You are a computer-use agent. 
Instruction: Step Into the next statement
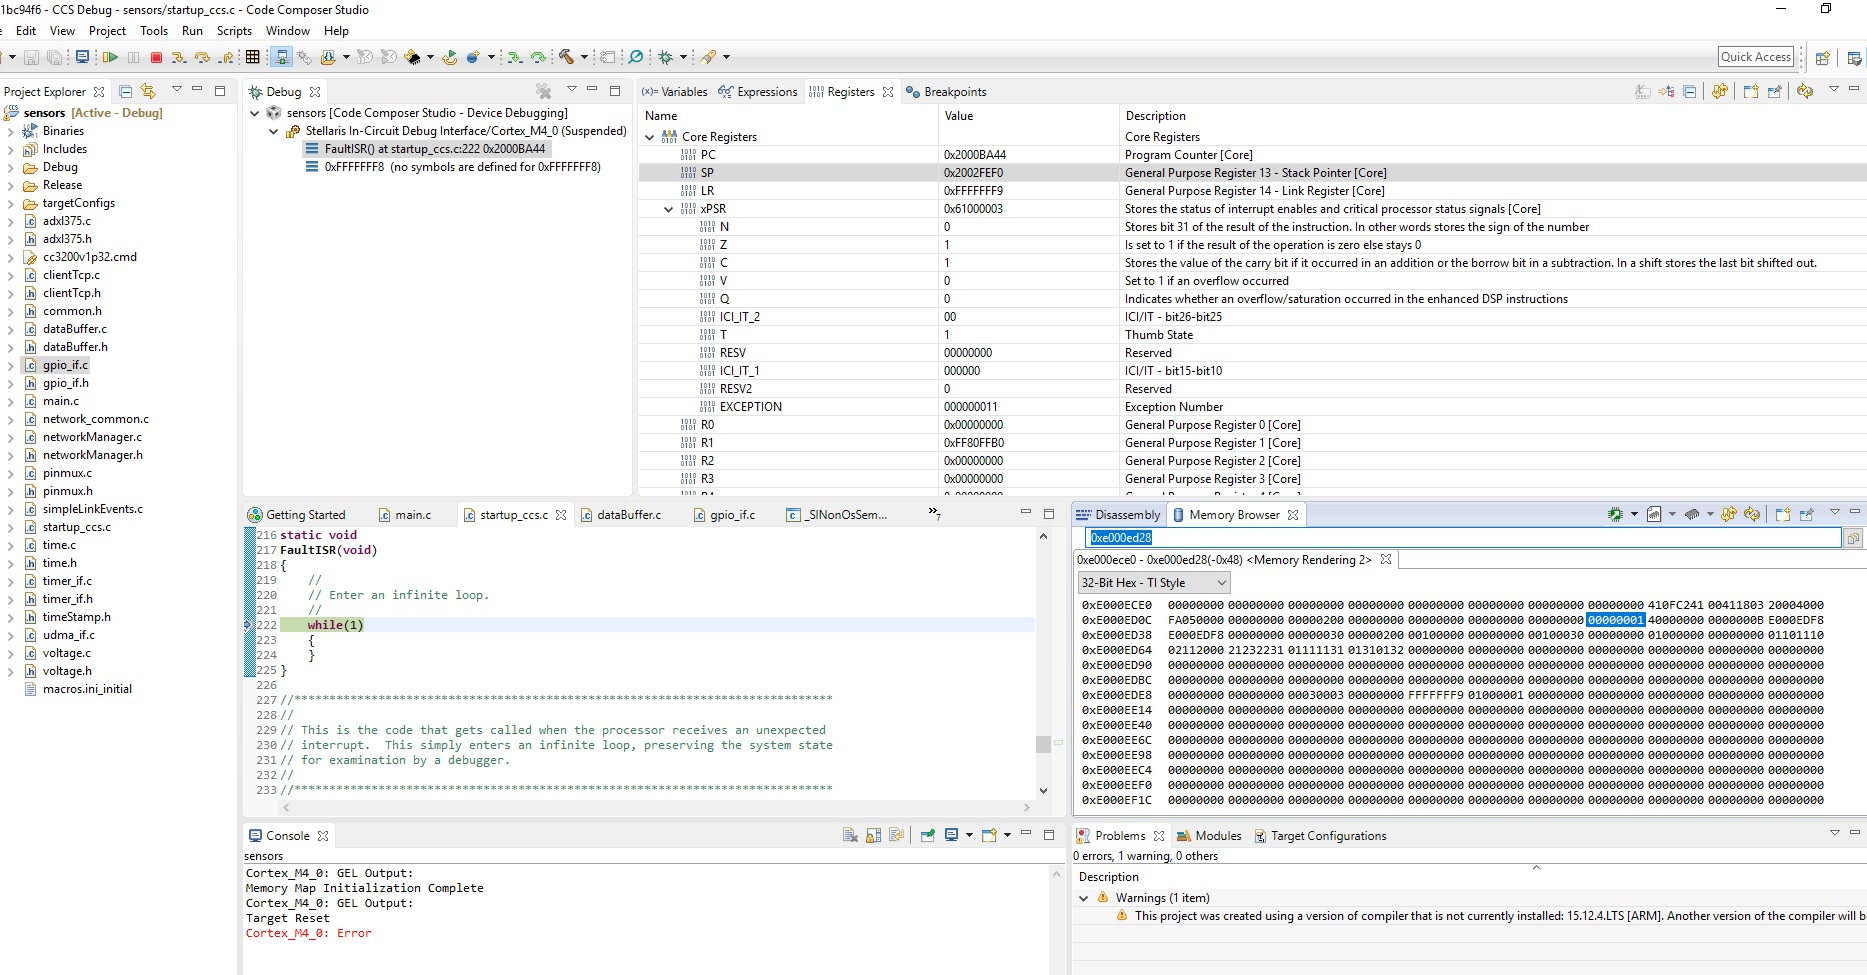point(179,57)
